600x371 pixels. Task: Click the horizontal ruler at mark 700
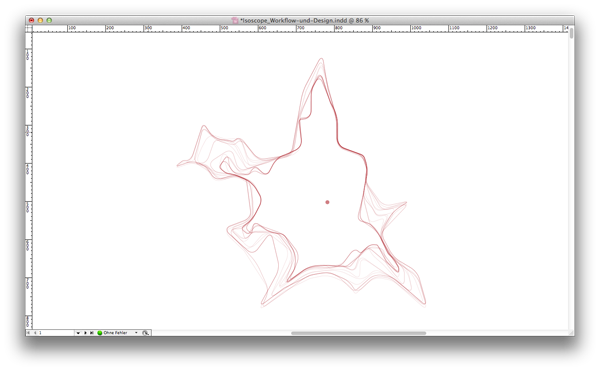click(x=297, y=28)
